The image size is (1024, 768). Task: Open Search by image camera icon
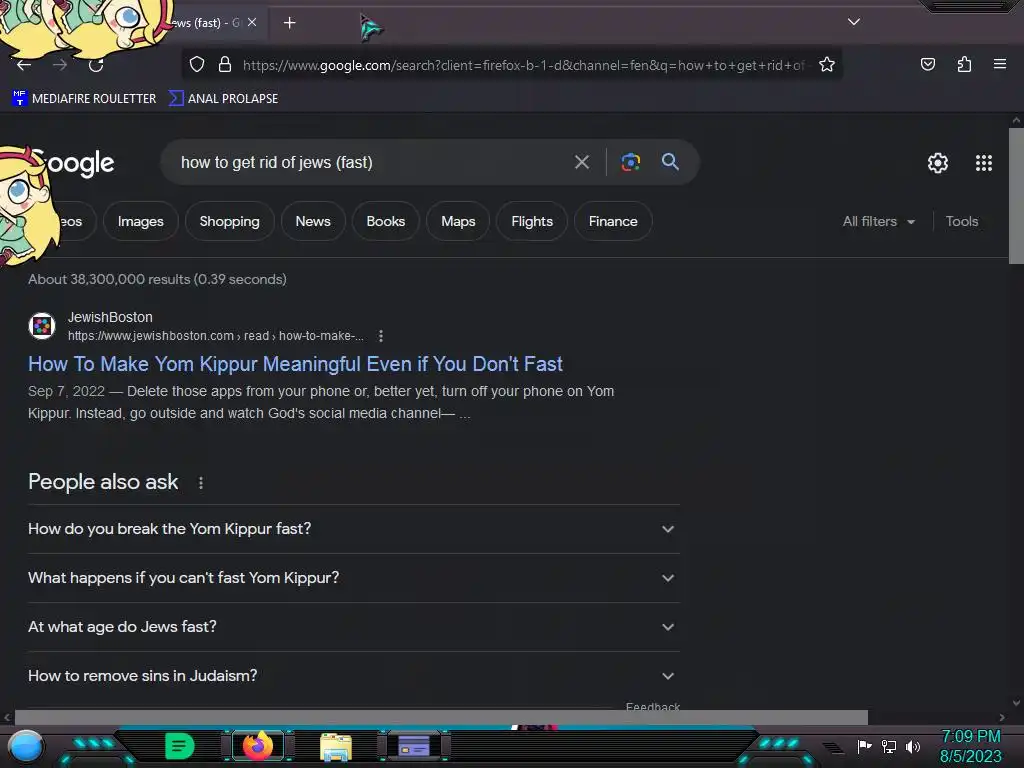click(630, 162)
